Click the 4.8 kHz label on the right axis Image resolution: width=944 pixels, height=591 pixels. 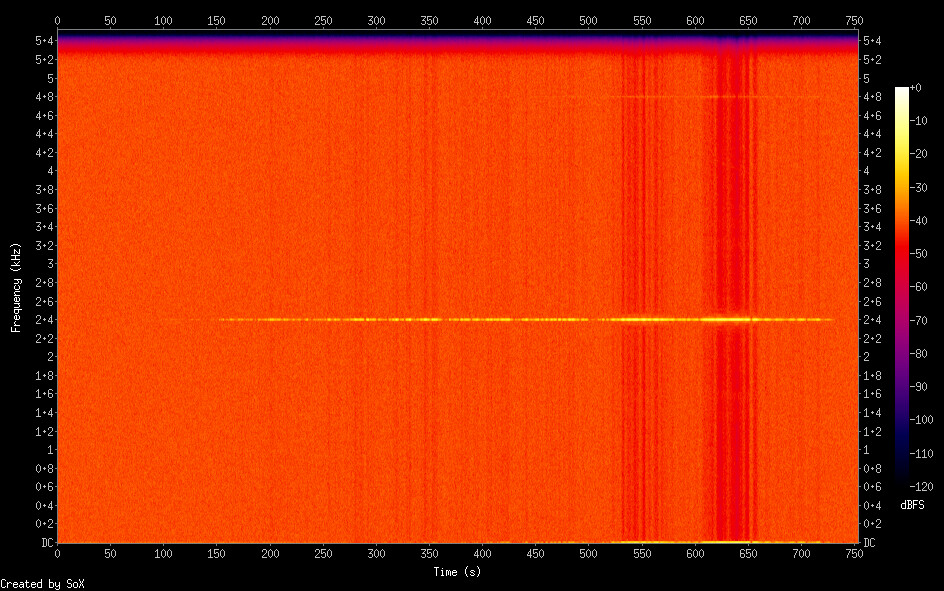[870, 97]
